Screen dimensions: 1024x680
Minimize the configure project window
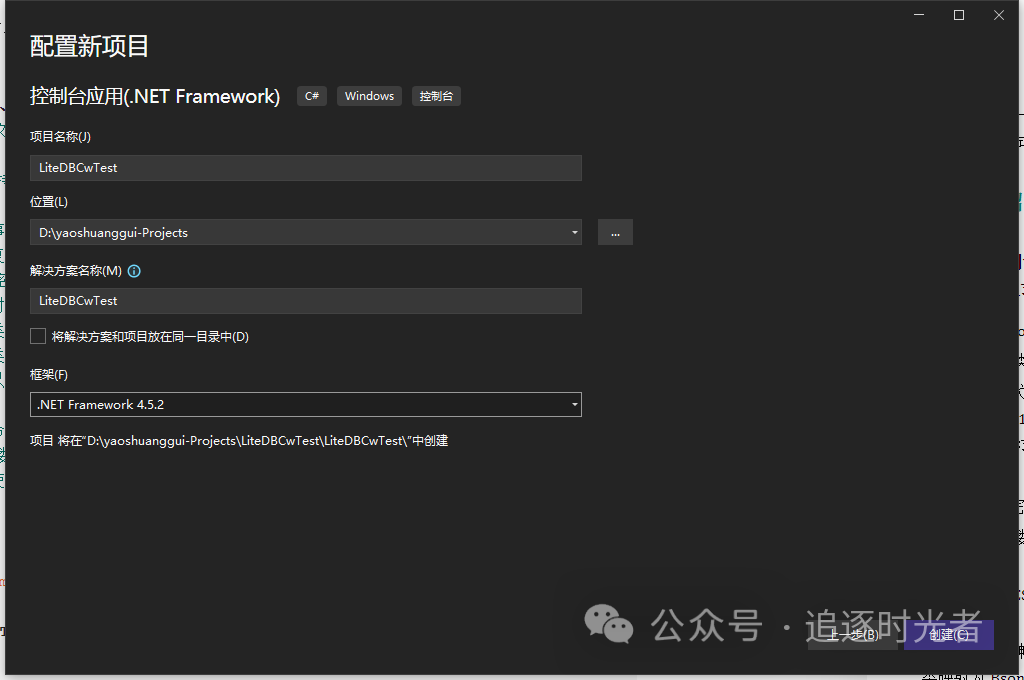(918, 14)
